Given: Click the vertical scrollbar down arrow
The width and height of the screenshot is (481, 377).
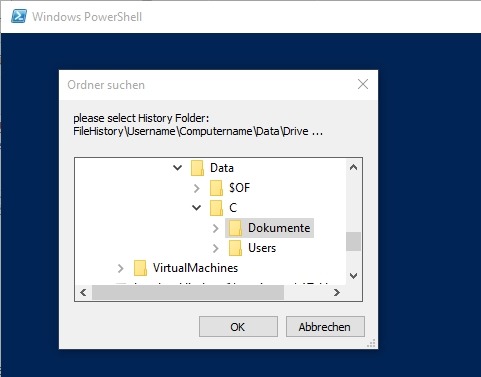Looking at the screenshot, I should (x=353, y=276).
